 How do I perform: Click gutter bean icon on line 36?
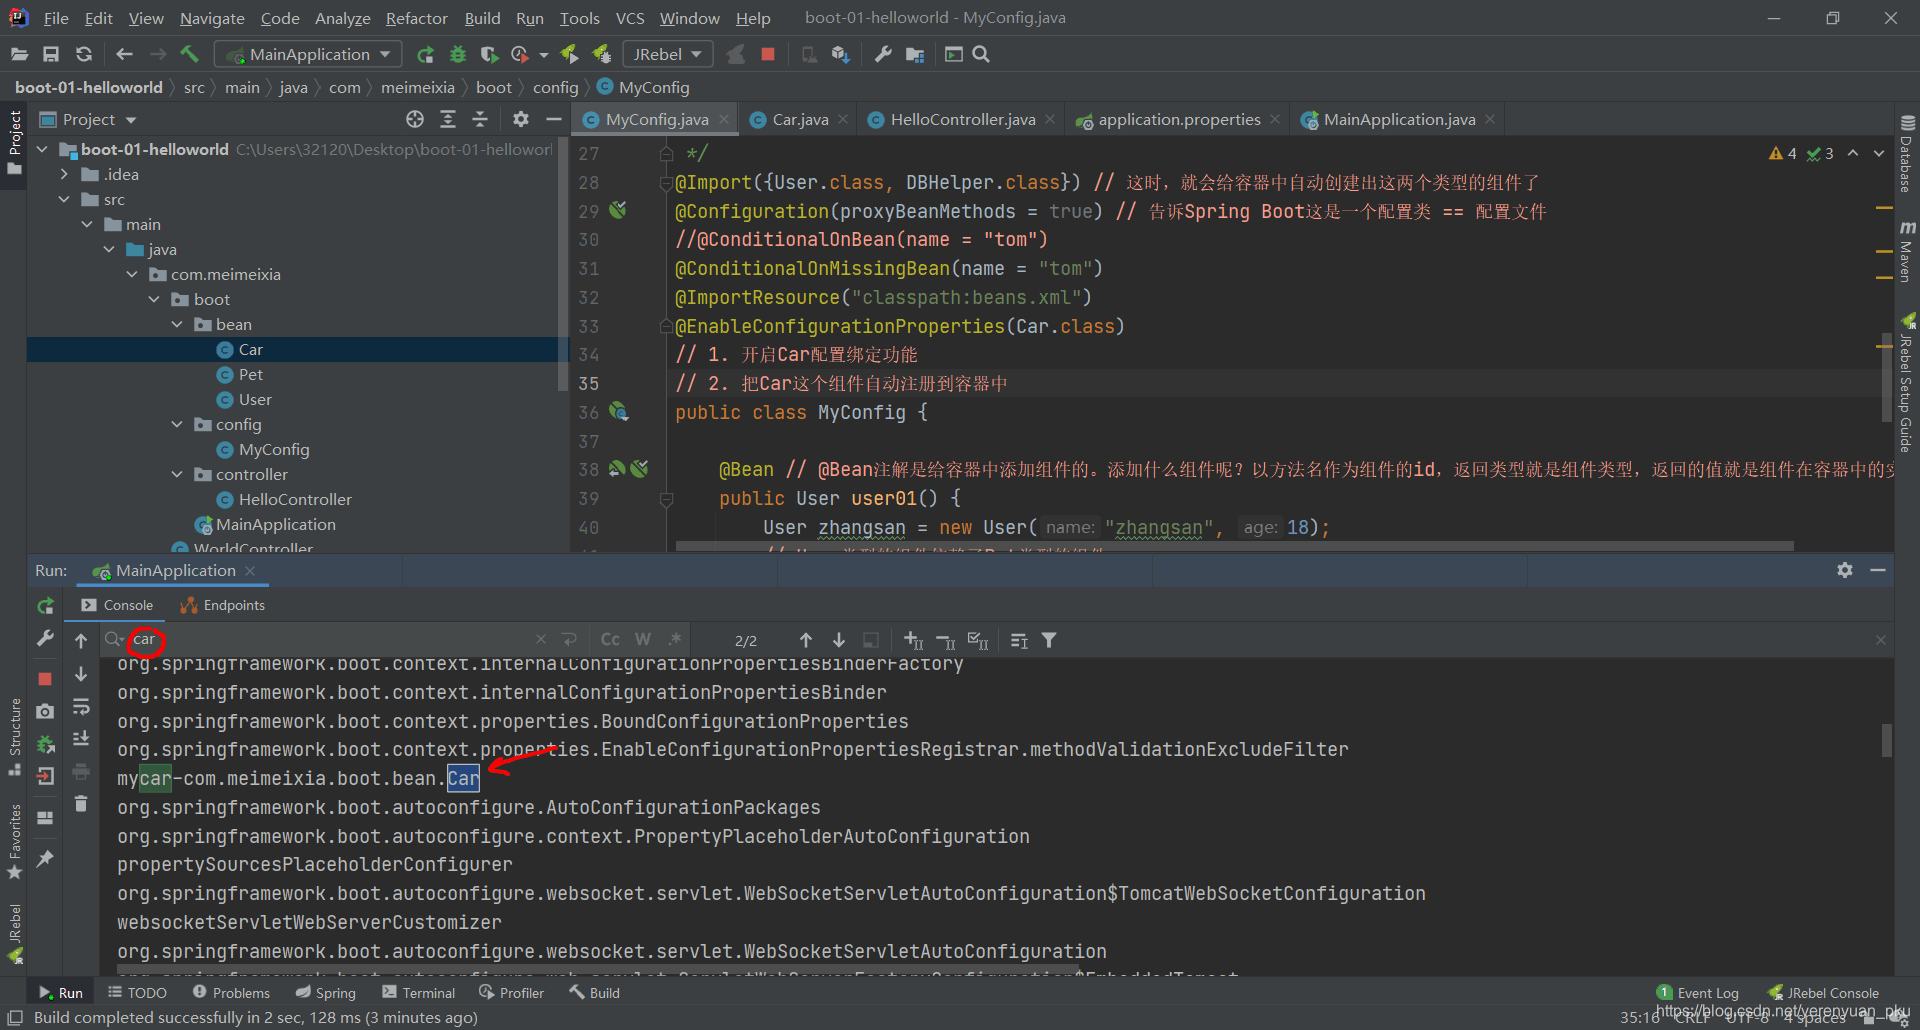pyautogui.click(x=619, y=412)
